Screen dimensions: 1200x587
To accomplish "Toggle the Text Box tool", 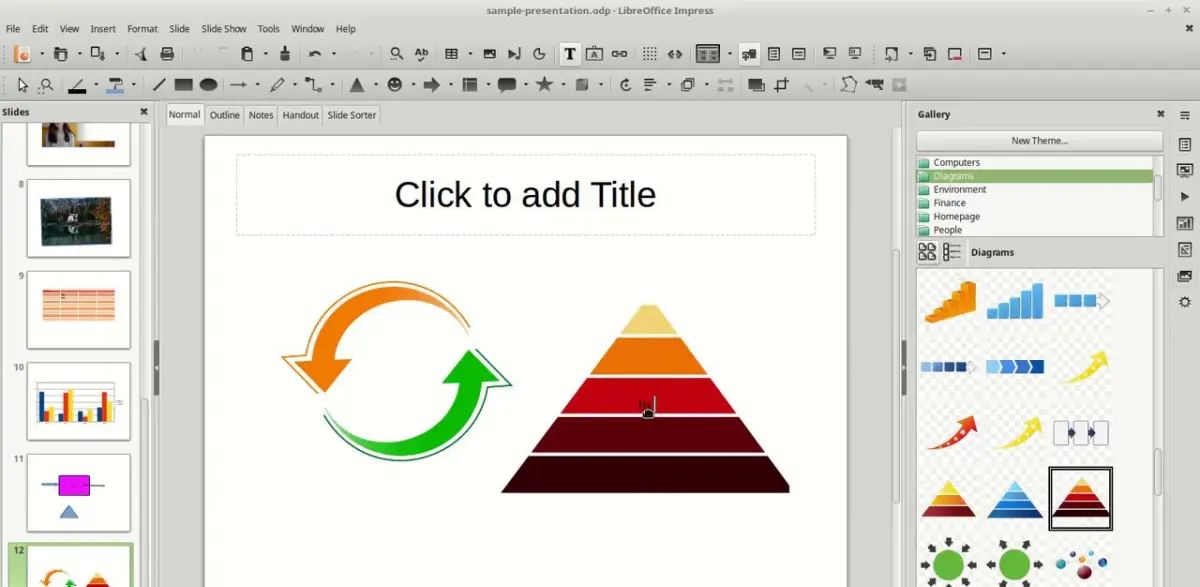I will tap(570, 54).
